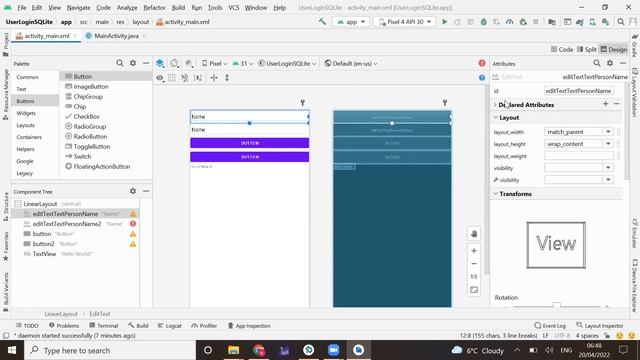The height and width of the screenshot is (360, 640).
Task: Switch to the activity_main.xml tab
Action: point(46,36)
